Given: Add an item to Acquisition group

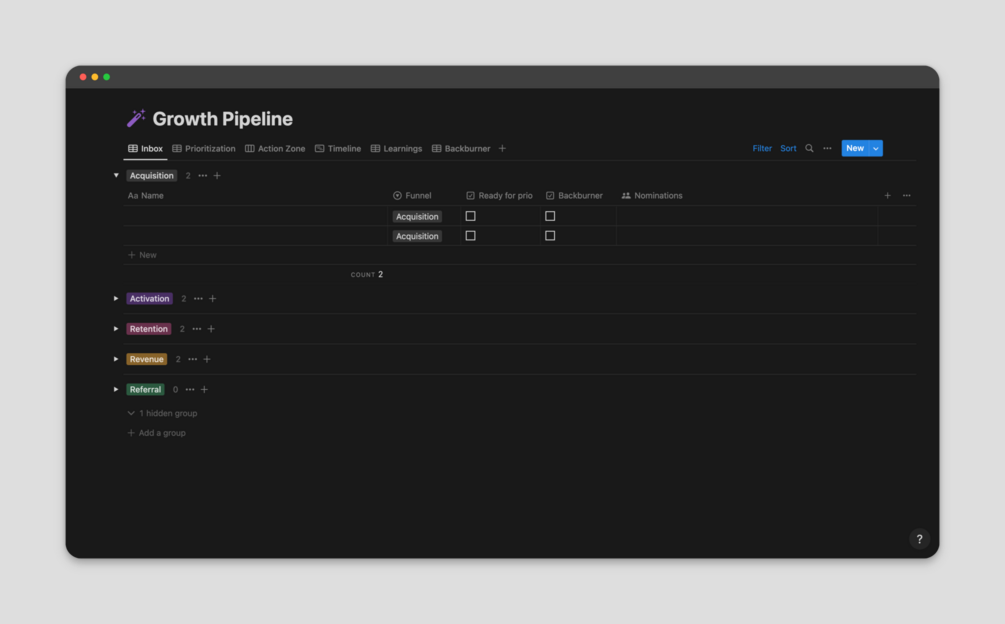Looking at the screenshot, I should [217, 176].
